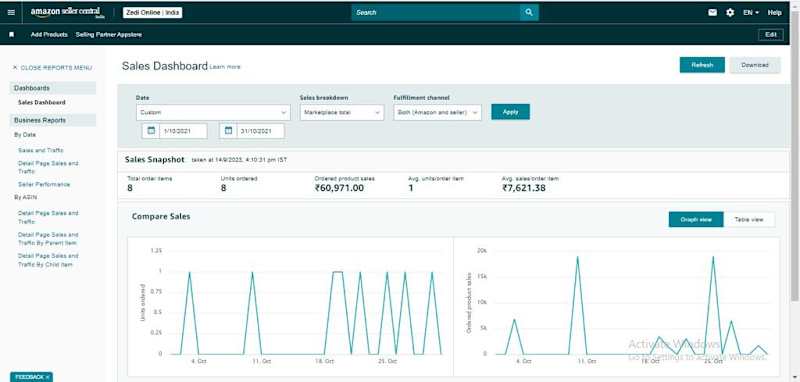Open the Sales breakdown dropdown
Viewport: 800px width, 382px height.
point(342,112)
